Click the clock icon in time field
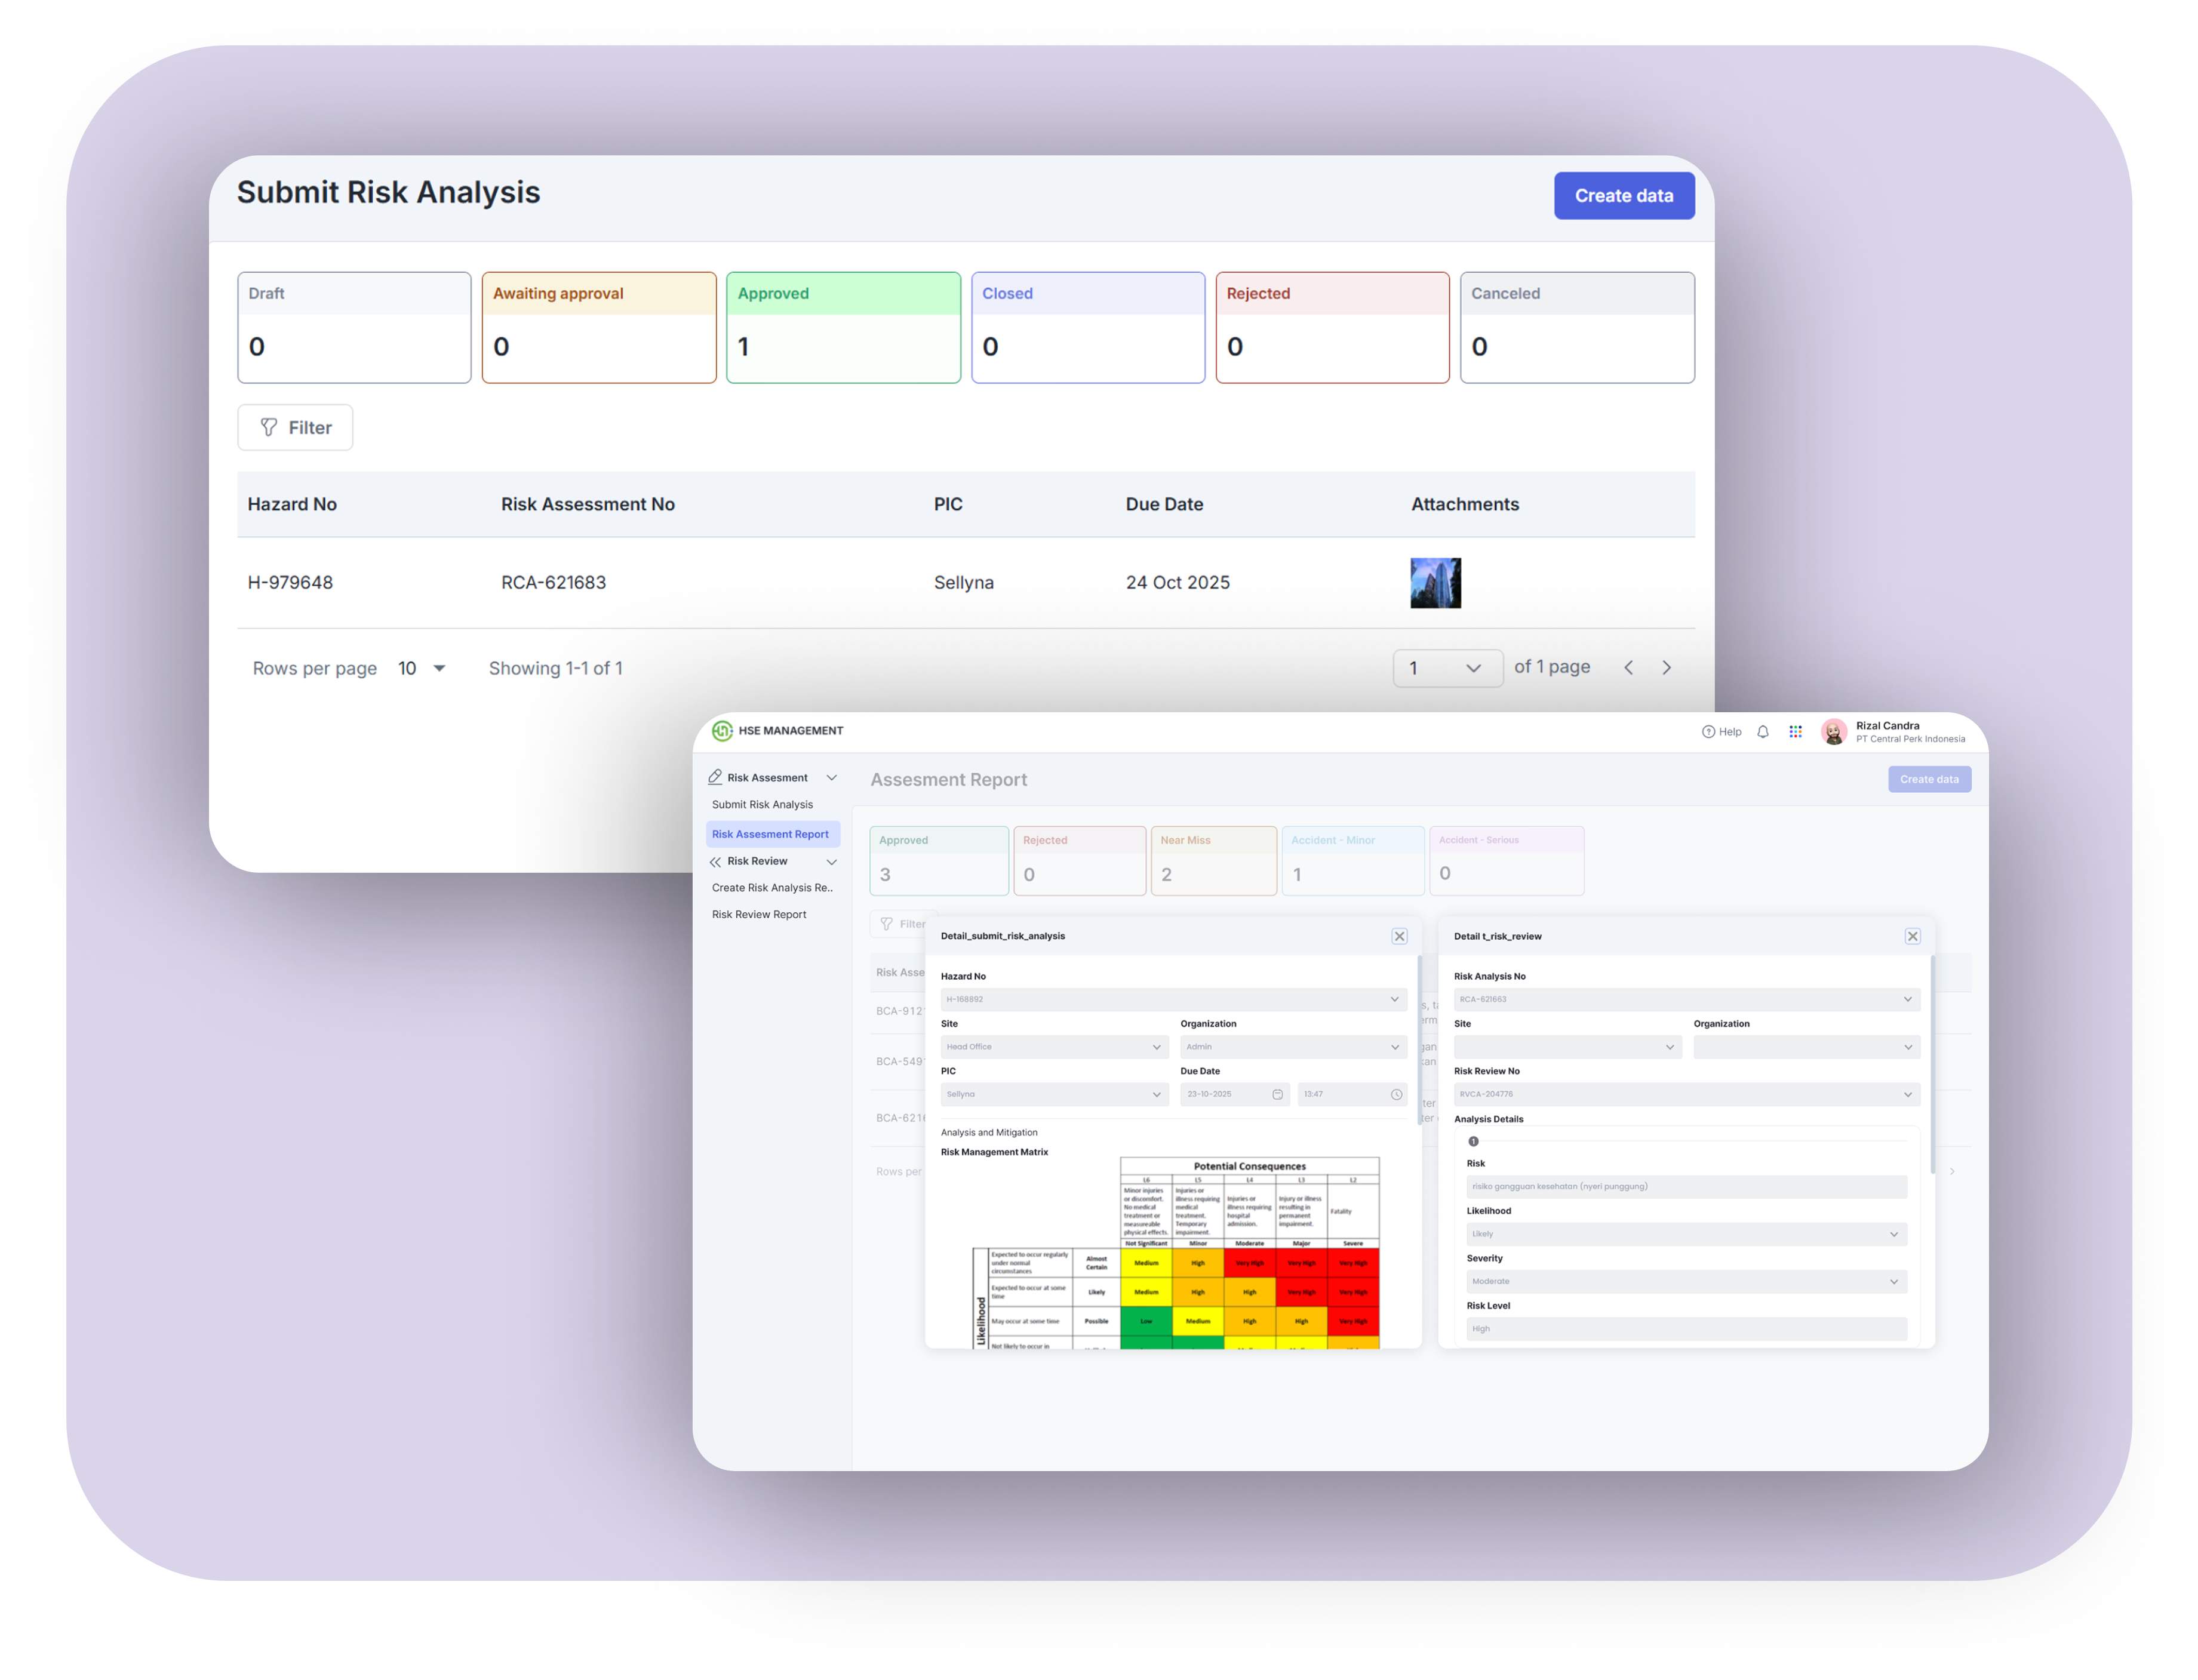Screen dimensions: 2198x1680 (x=1396, y=1095)
